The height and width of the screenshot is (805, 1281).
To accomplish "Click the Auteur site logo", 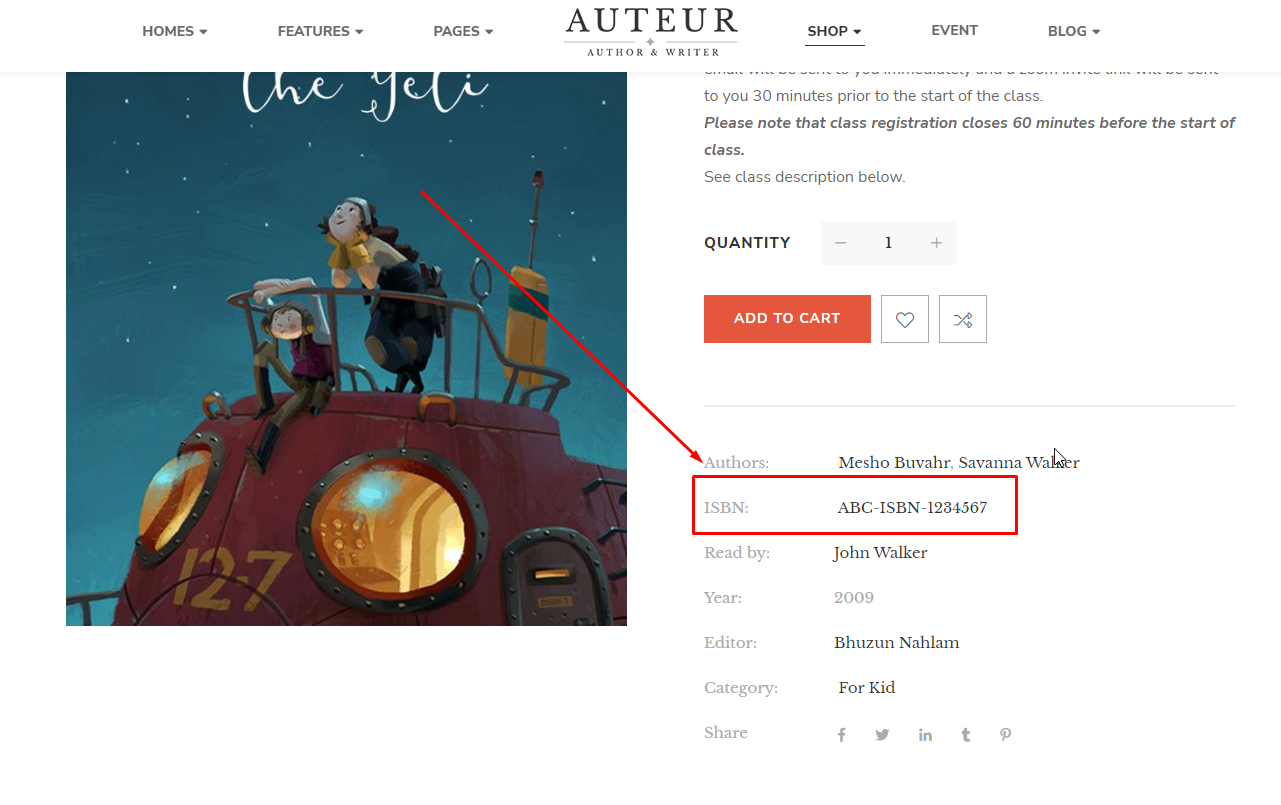I will point(651,31).
